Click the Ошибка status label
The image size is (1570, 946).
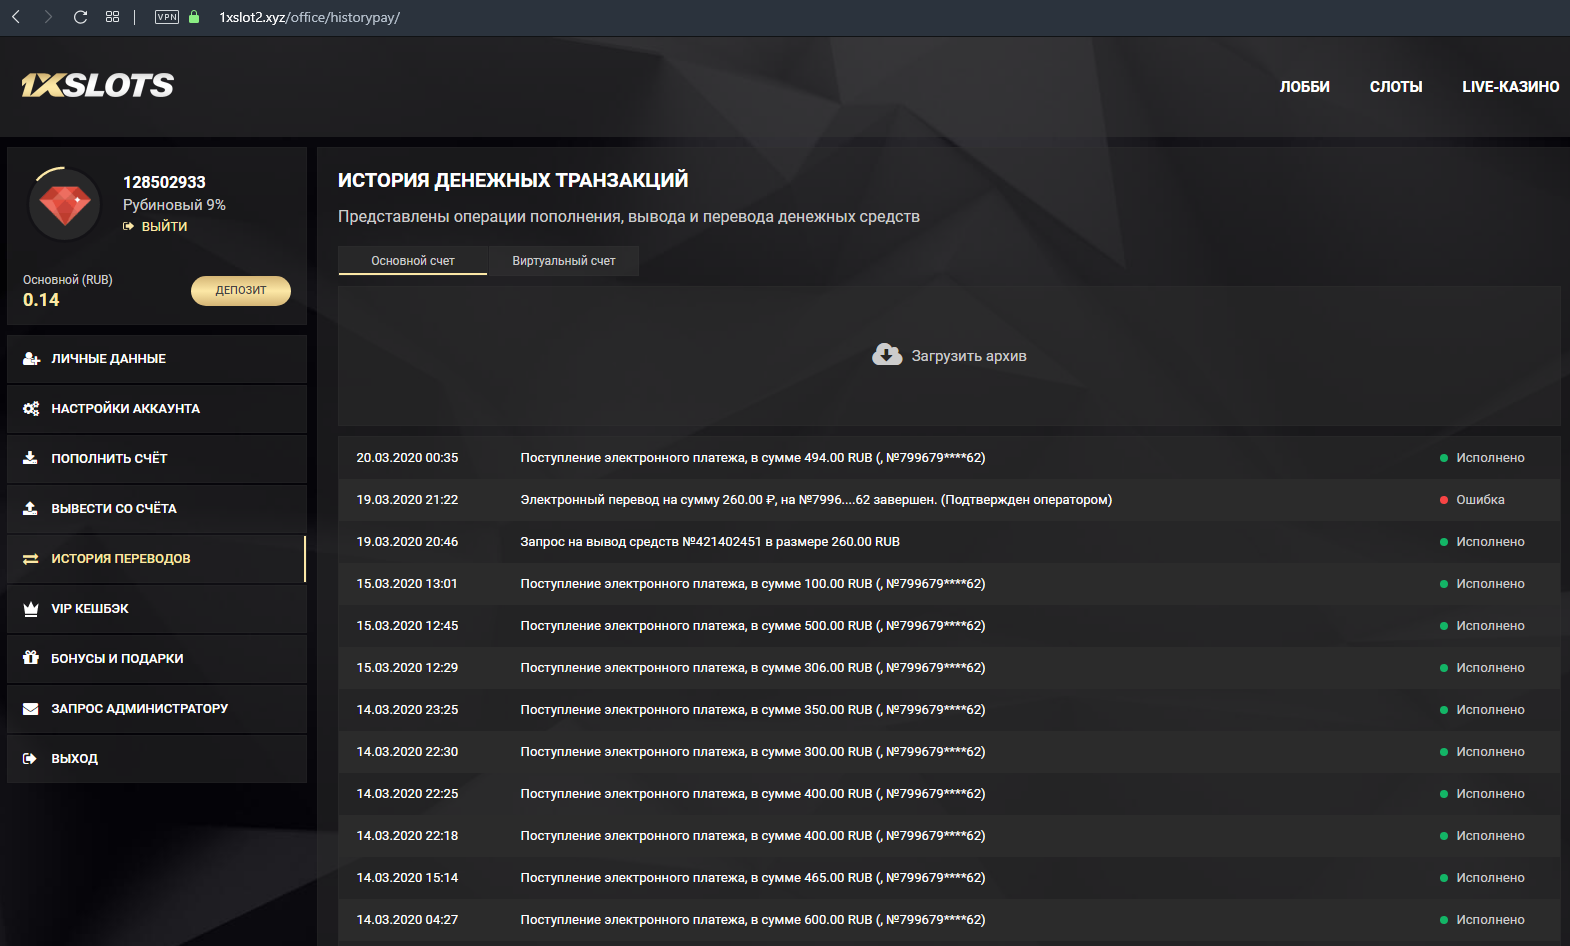[x=1480, y=500]
